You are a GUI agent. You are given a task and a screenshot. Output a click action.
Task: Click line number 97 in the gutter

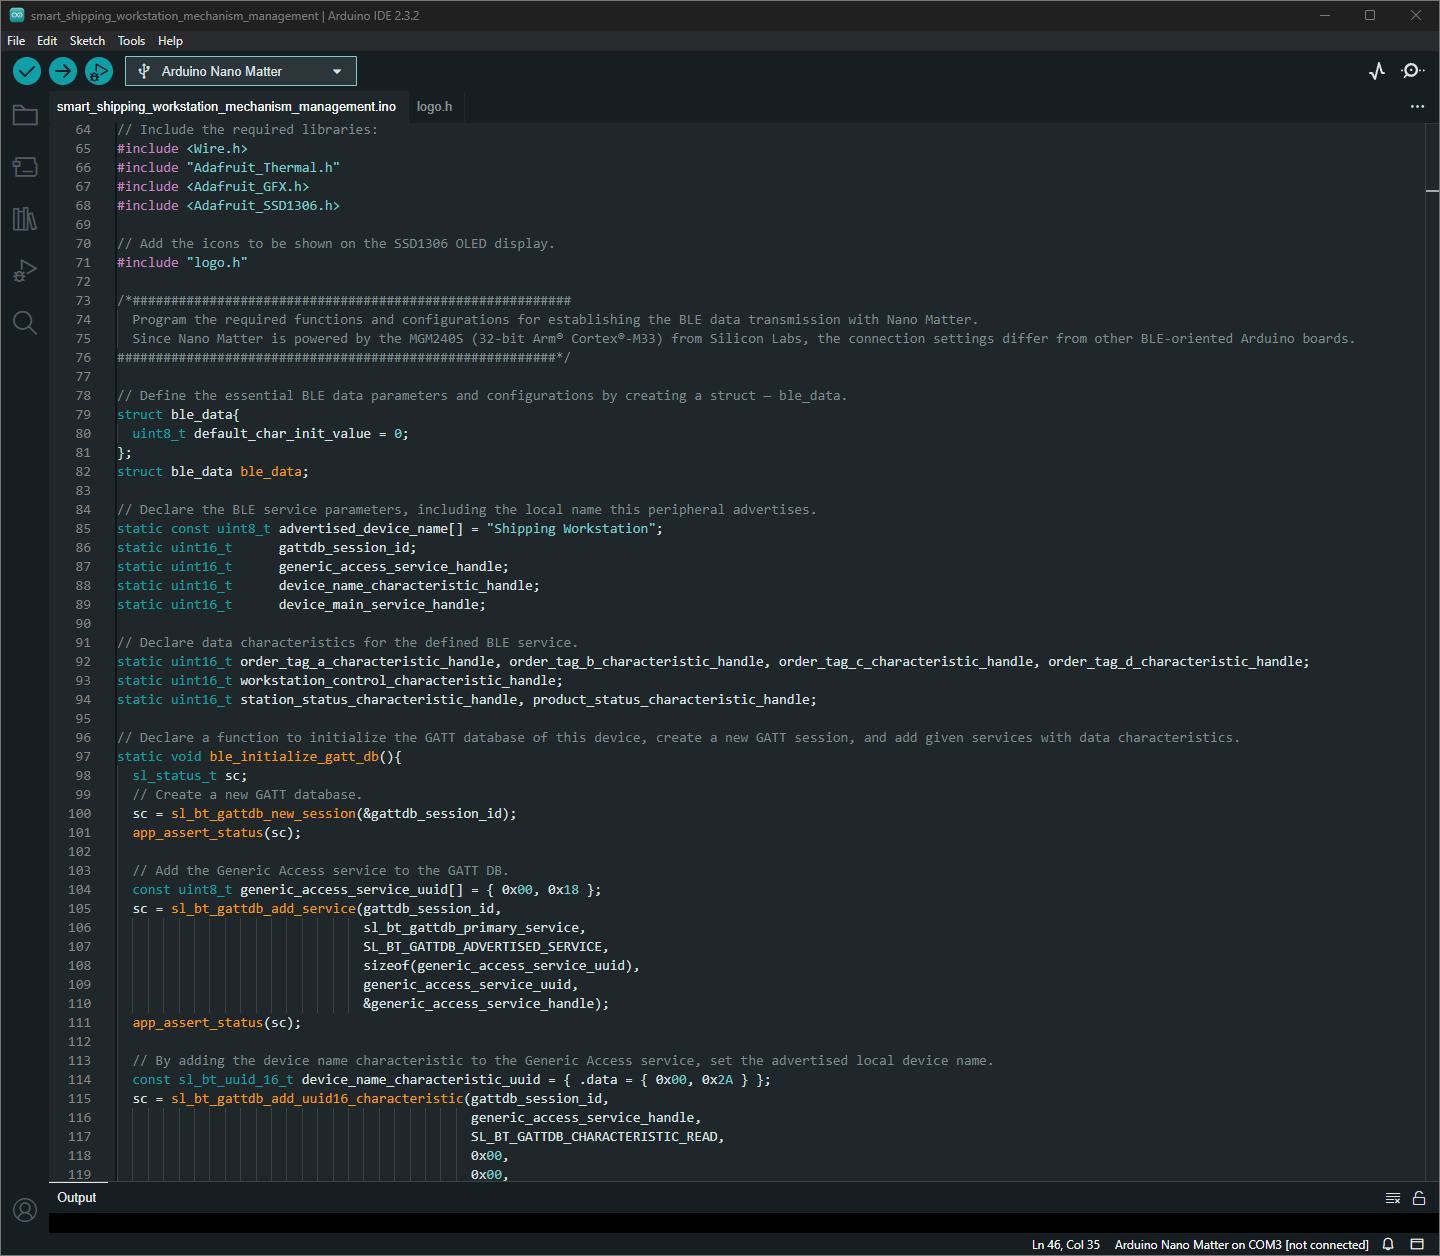[83, 756]
